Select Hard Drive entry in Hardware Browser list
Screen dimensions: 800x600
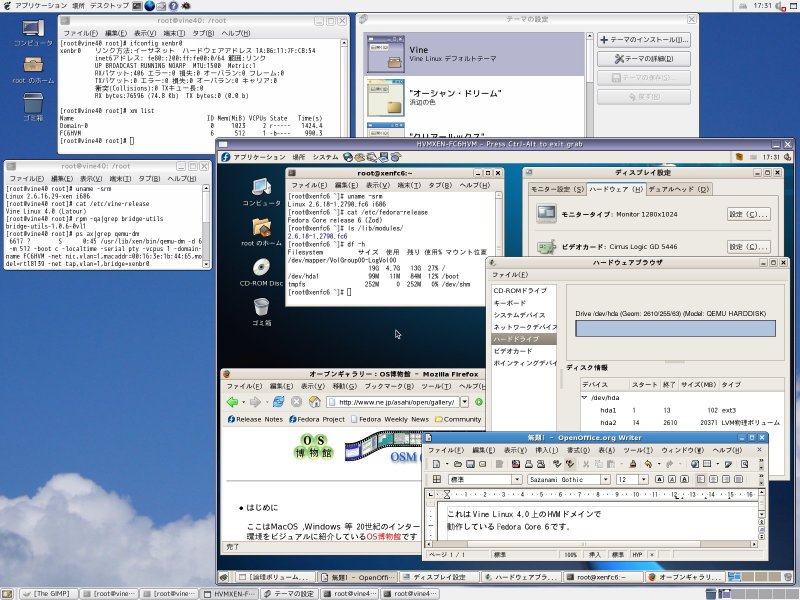523,339
